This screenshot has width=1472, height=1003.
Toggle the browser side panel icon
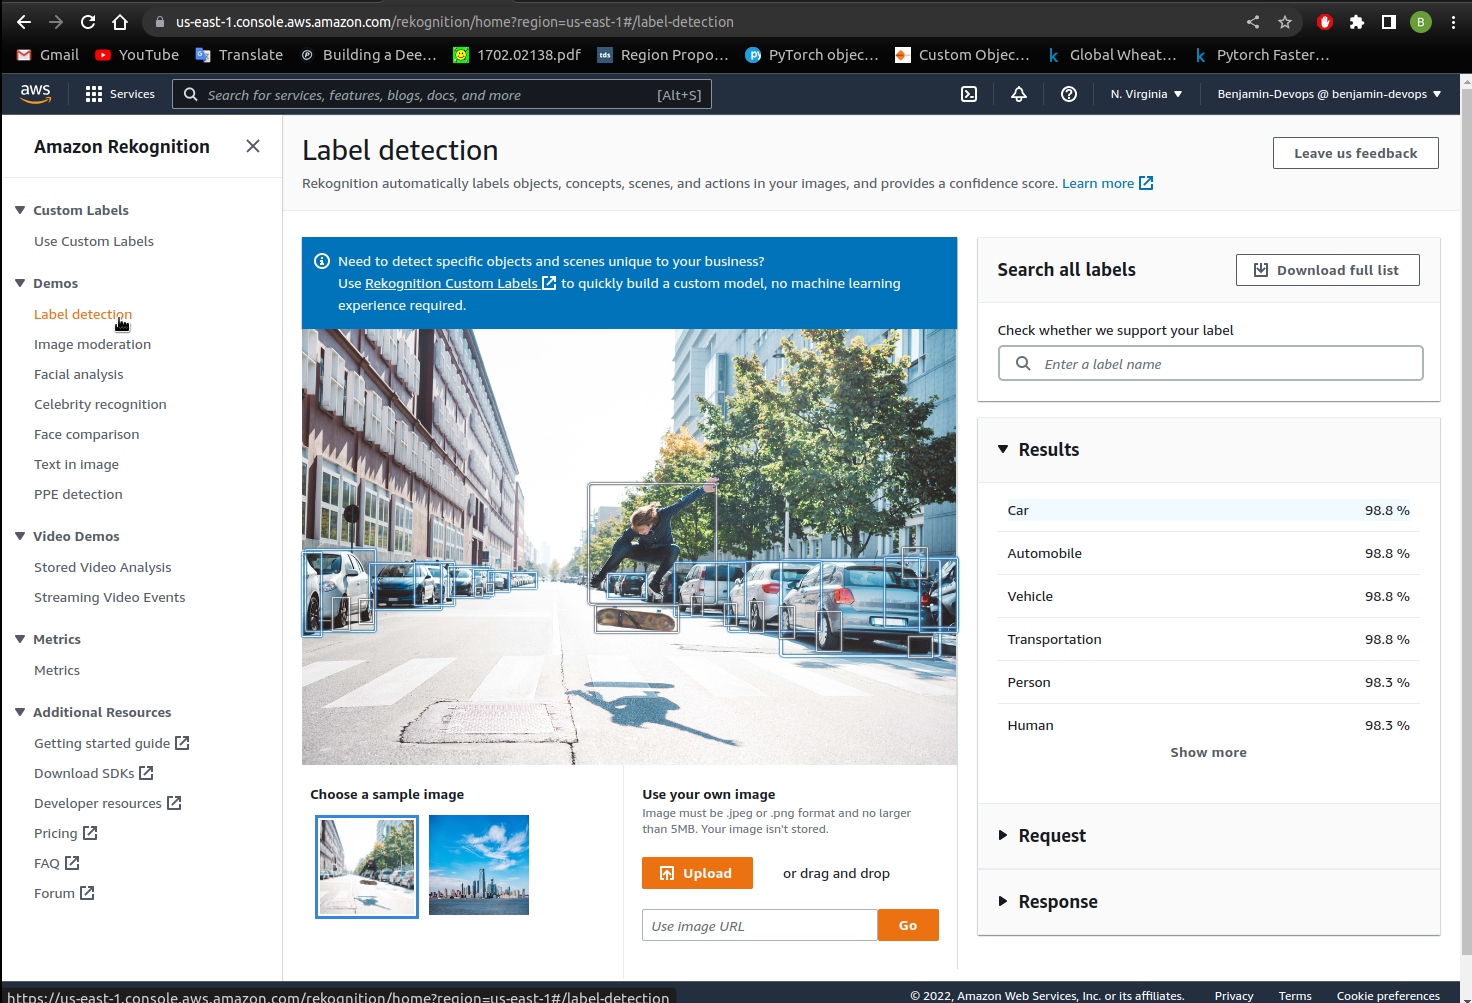click(1389, 22)
